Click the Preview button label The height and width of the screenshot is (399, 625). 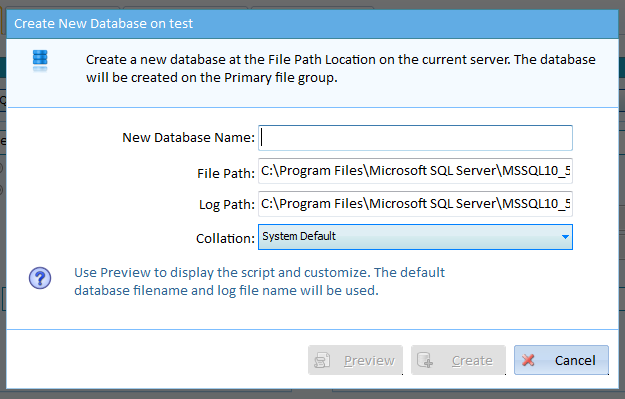click(369, 360)
